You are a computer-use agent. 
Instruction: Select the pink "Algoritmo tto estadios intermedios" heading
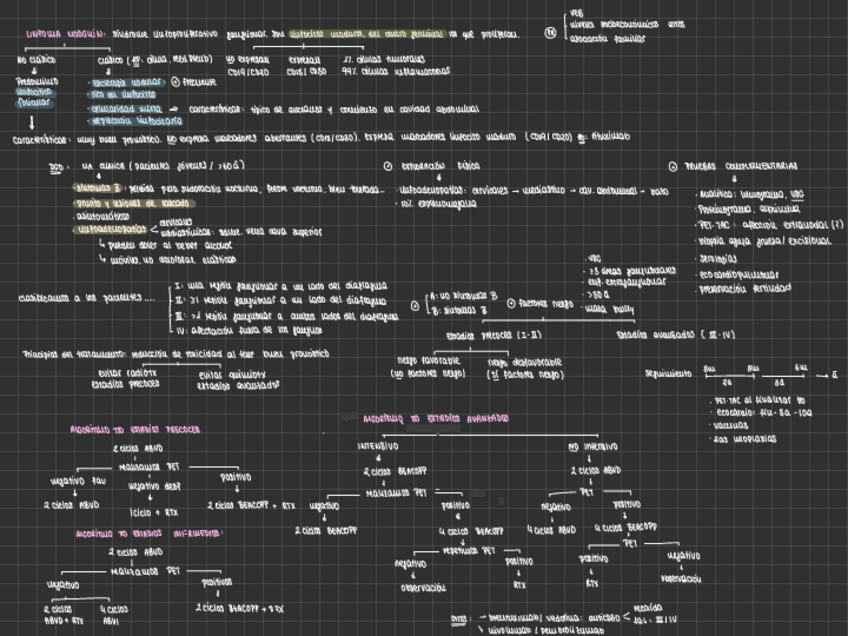(x=148, y=534)
